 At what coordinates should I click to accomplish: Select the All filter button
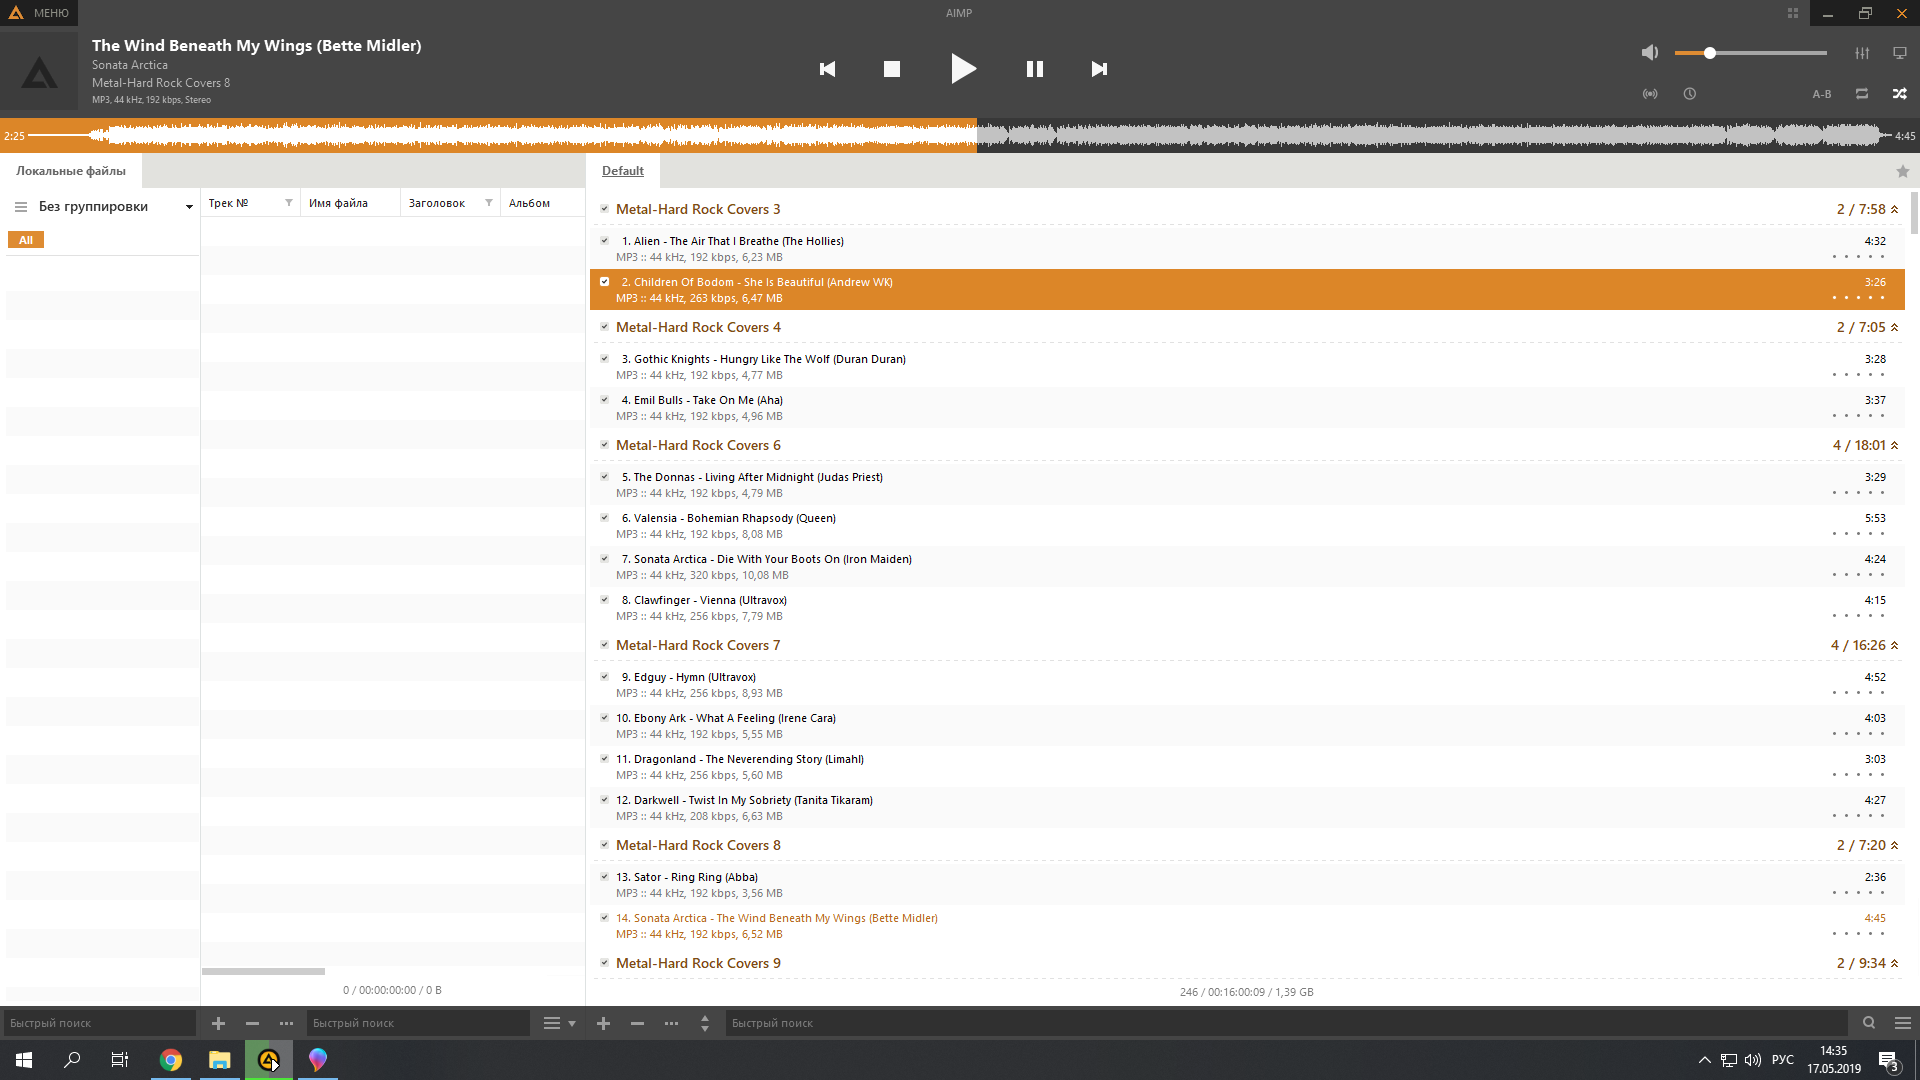click(x=26, y=240)
